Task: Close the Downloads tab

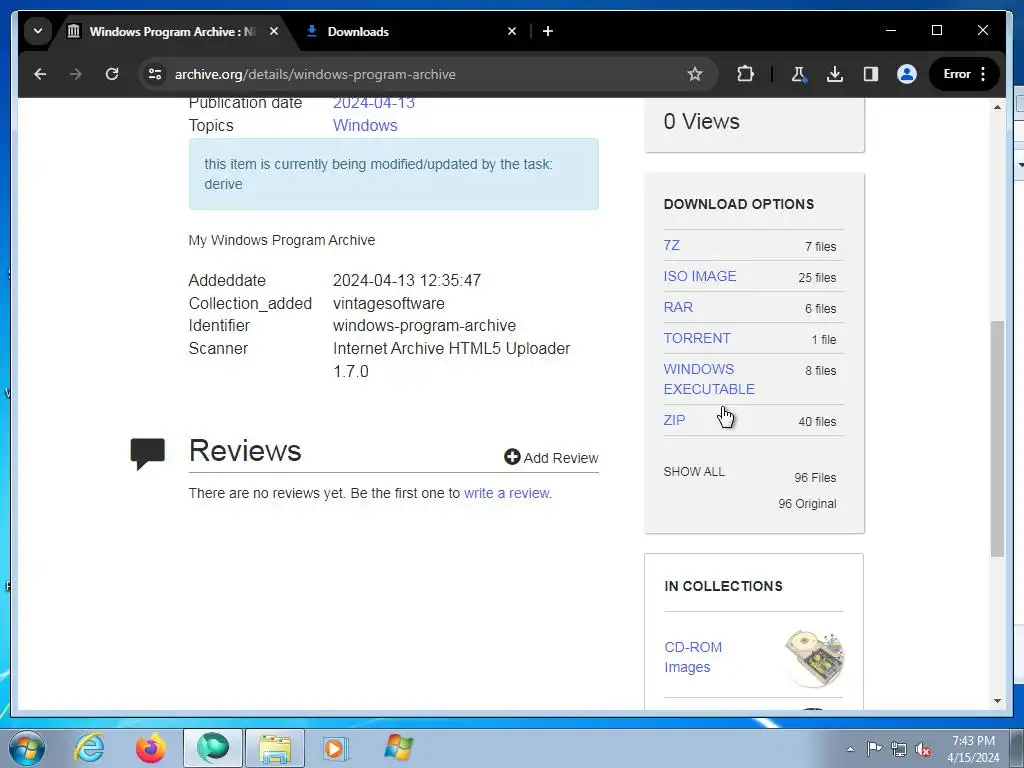Action: (512, 31)
